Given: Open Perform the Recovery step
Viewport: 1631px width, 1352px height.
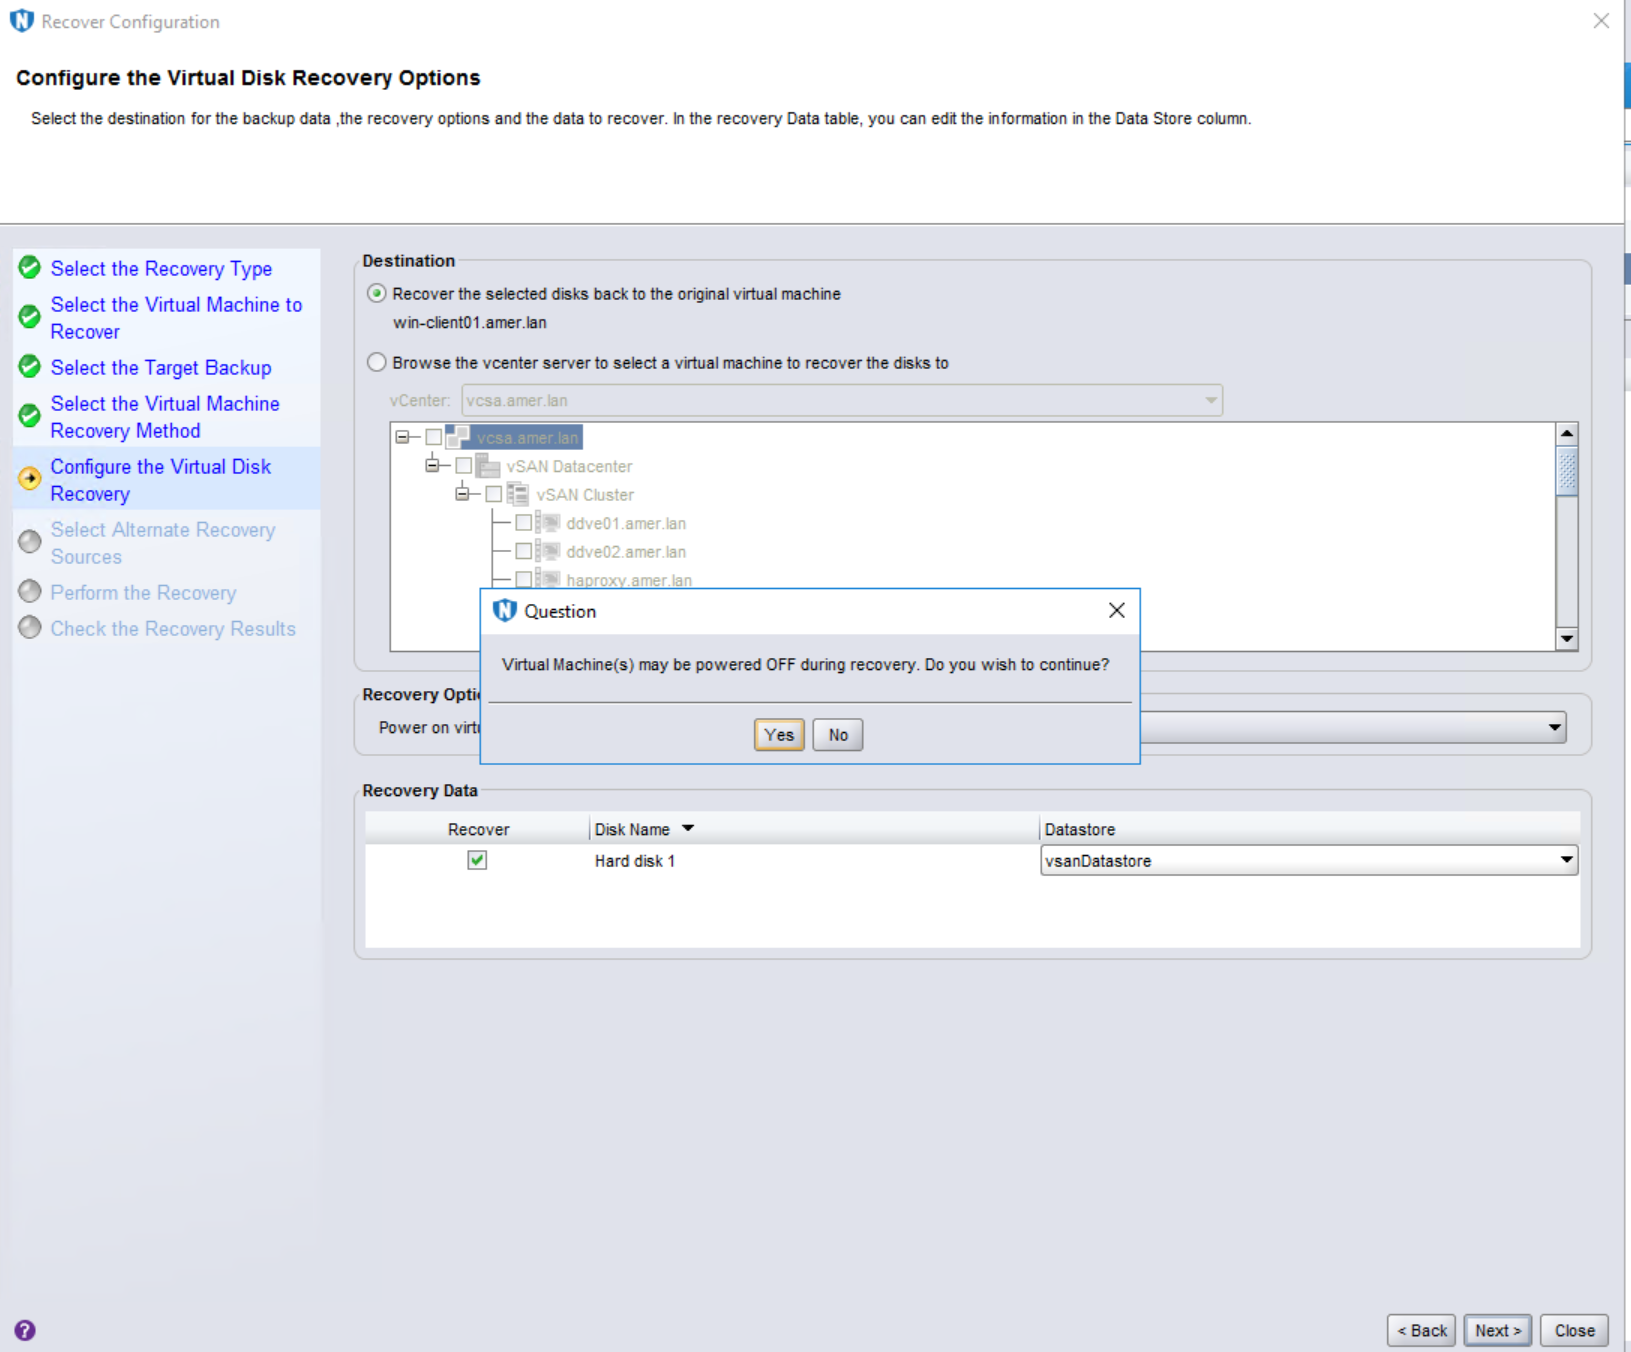Looking at the screenshot, I should point(143,593).
